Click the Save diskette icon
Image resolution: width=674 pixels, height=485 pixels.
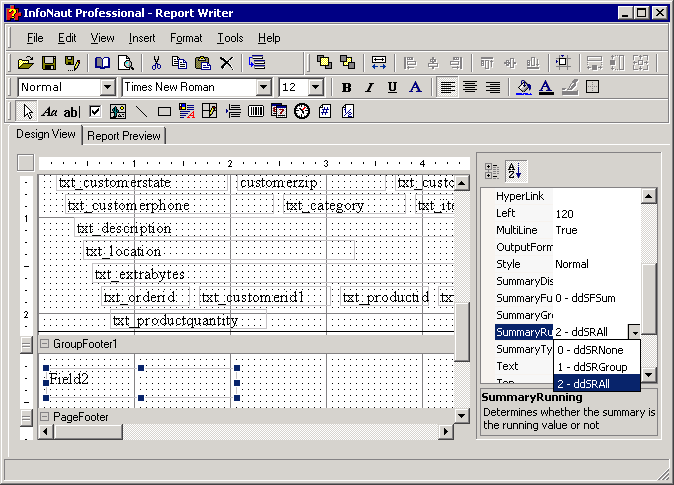coord(49,63)
